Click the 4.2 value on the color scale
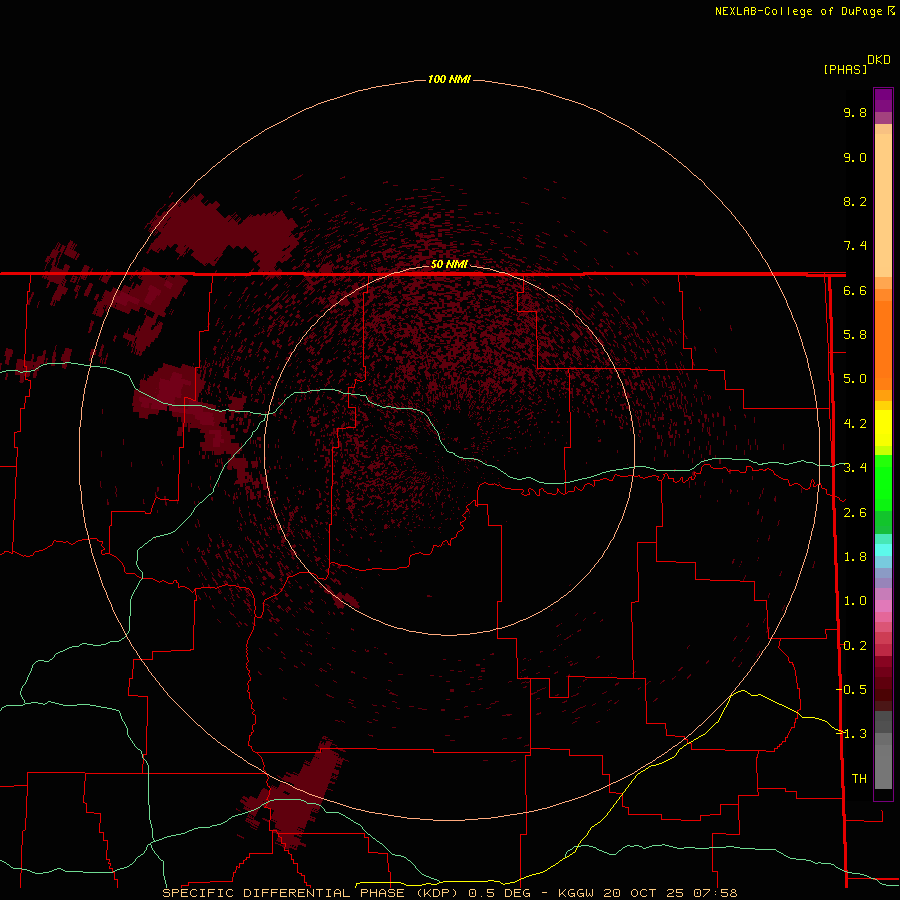 pos(855,424)
